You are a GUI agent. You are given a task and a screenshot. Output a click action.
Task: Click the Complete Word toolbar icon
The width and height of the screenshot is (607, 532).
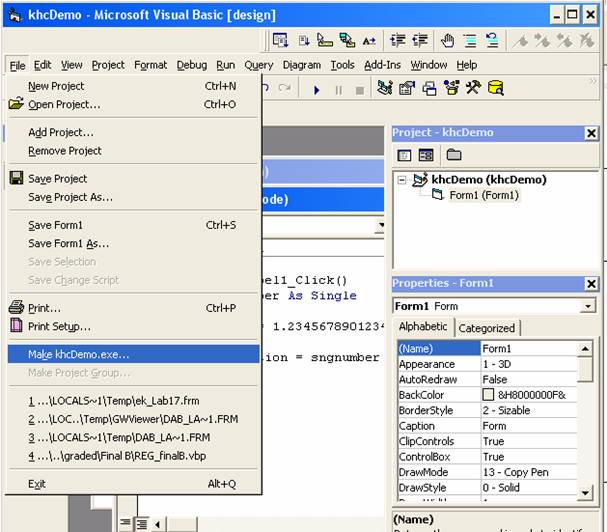[369, 41]
